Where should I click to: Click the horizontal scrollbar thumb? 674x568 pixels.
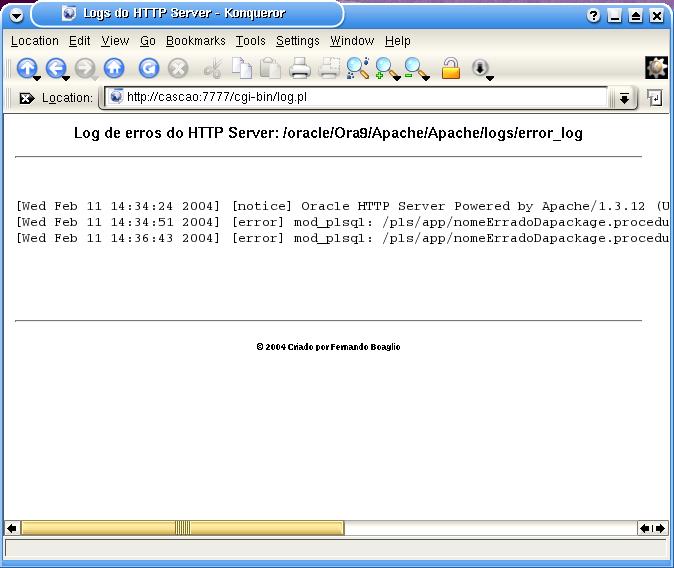tap(183, 528)
